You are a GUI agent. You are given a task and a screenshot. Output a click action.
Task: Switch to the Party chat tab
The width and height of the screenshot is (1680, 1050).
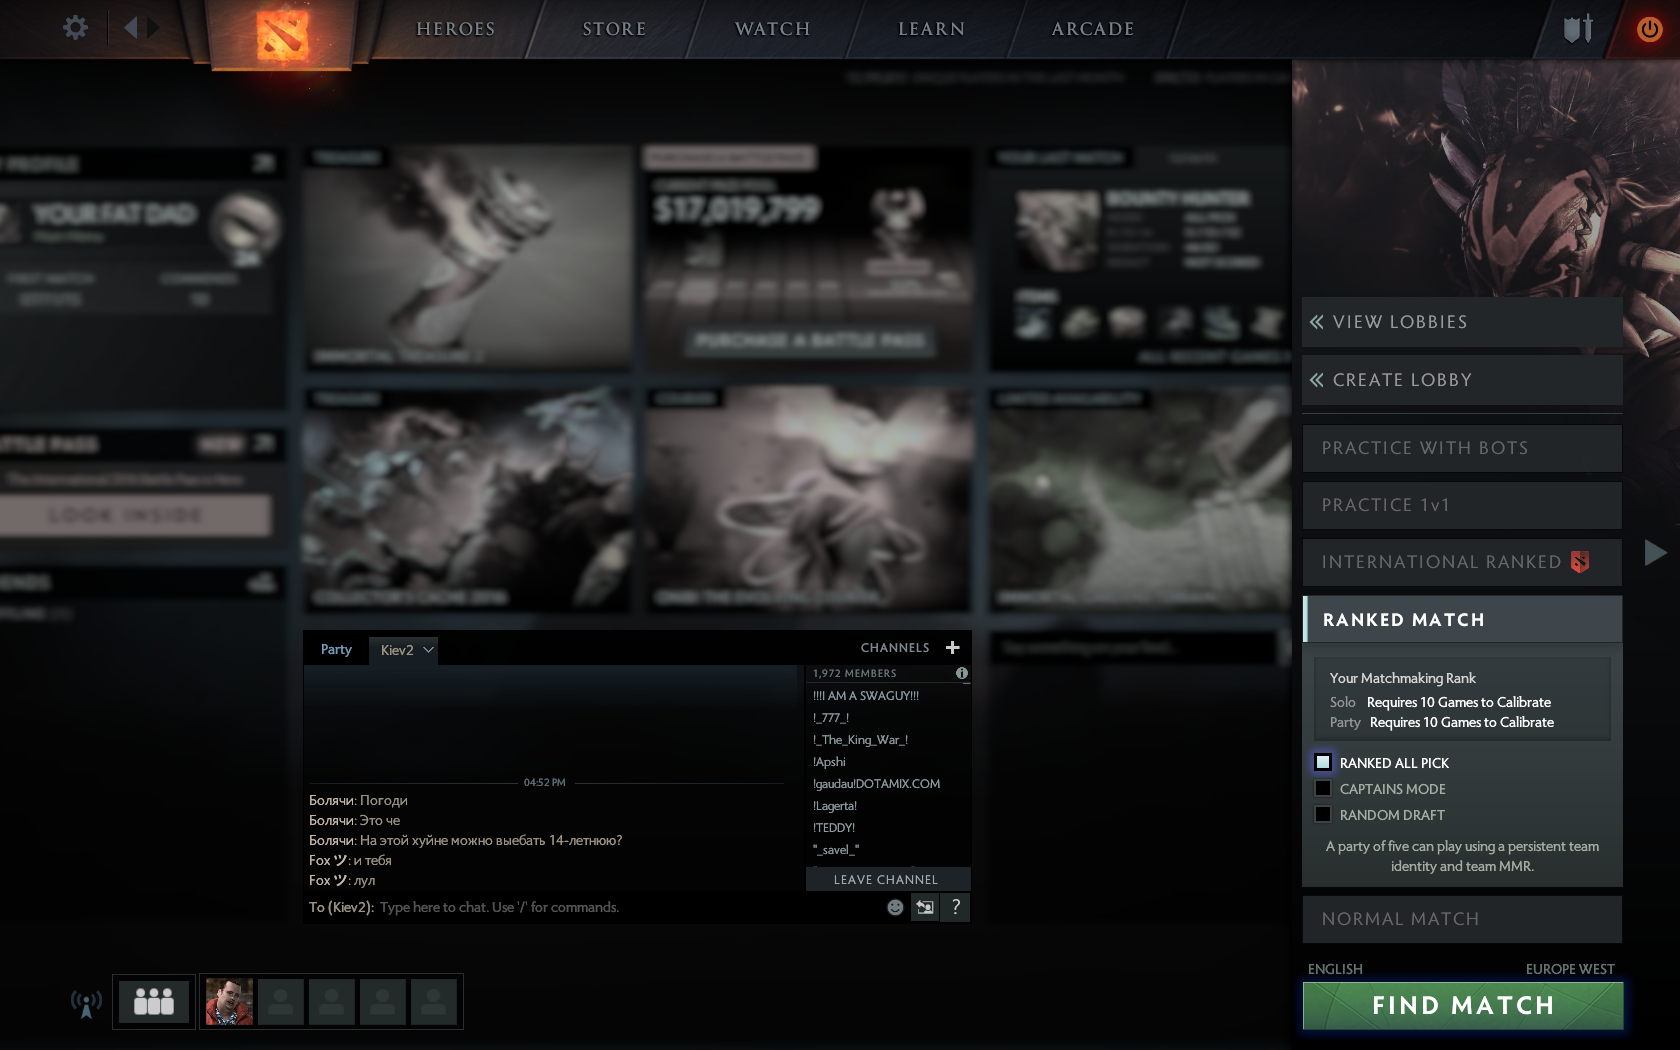pyautogui.click(x=336, y=649)
